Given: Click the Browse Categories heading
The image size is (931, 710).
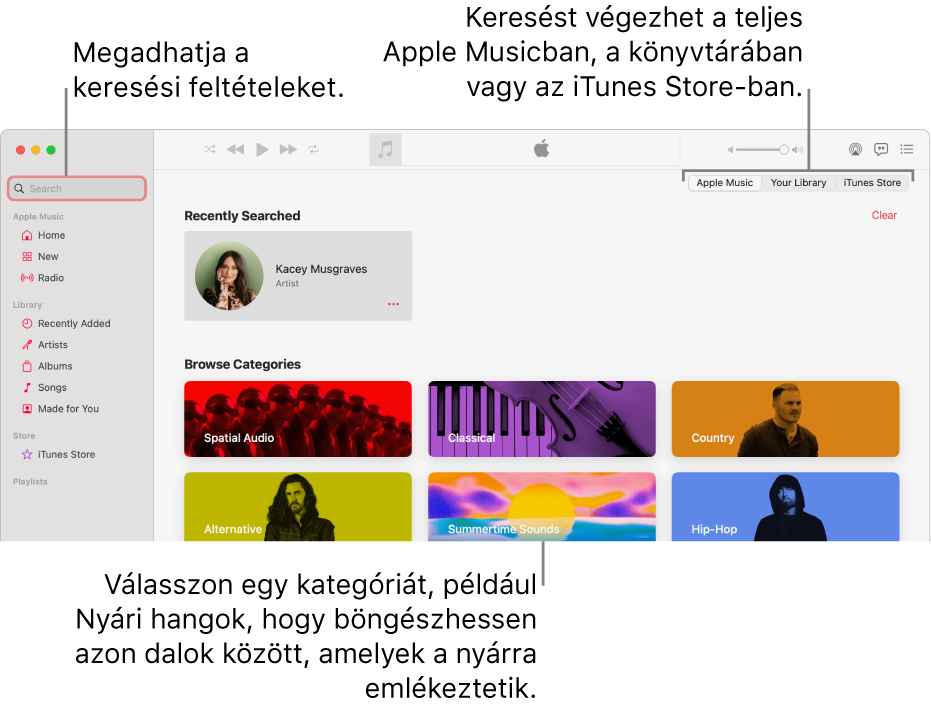Looking at the screenshot, I should pos(242,364).
